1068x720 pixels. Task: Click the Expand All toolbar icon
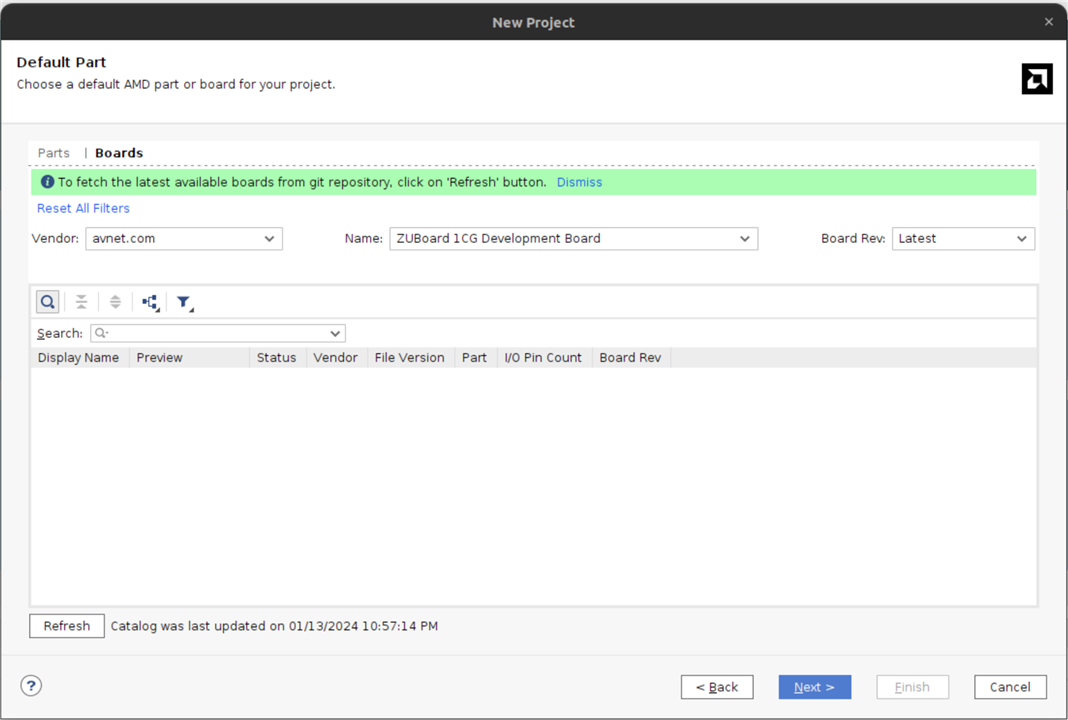(x=115, y=302)
